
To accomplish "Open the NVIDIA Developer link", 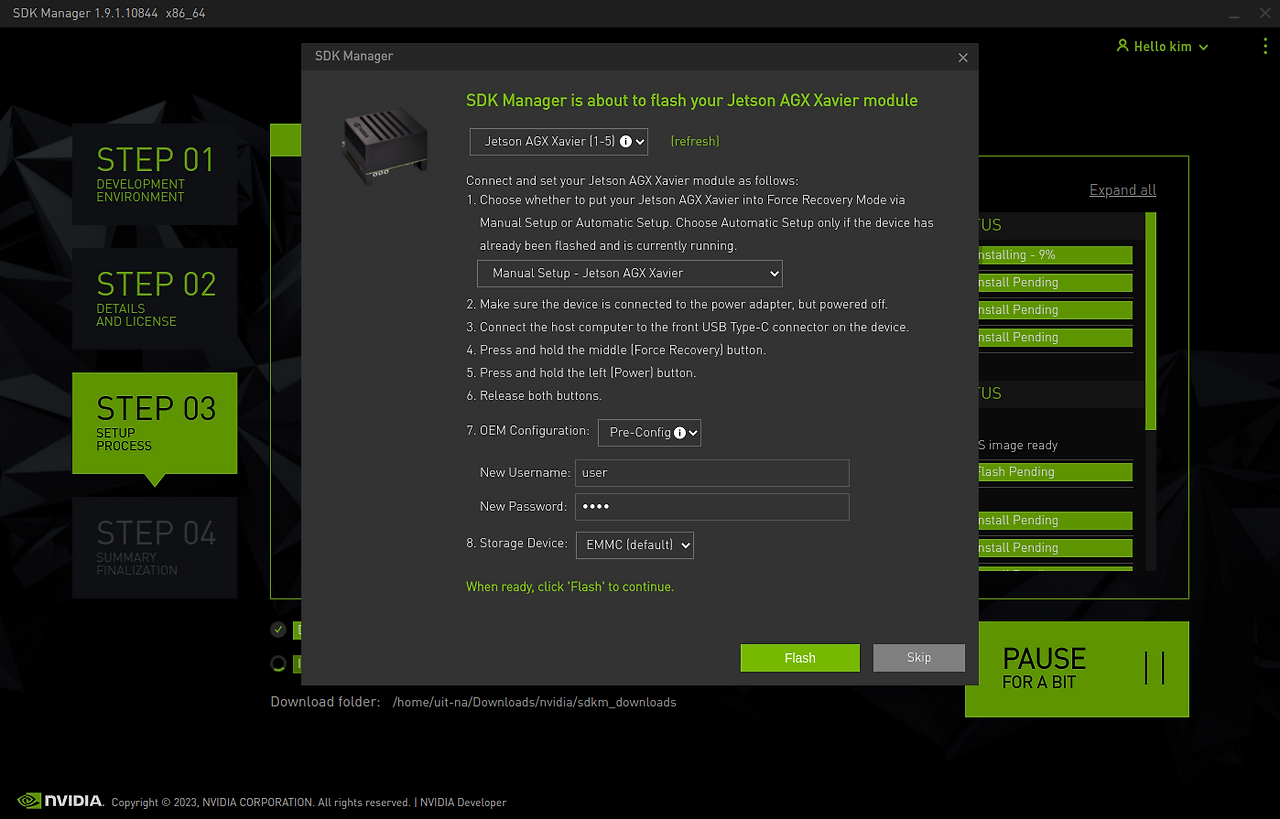I will tap(463, 802).
